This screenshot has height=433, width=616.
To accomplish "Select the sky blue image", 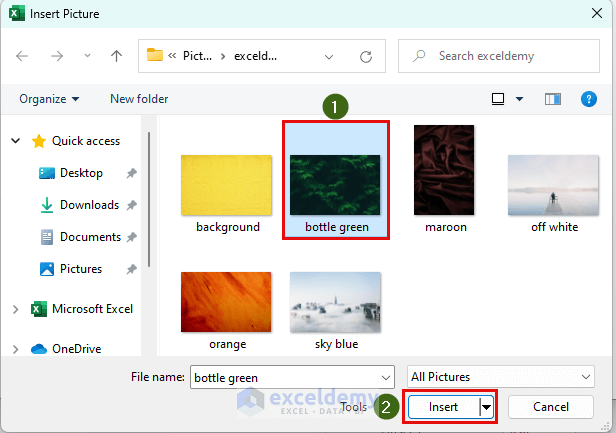I will click(x=335, y=302).
